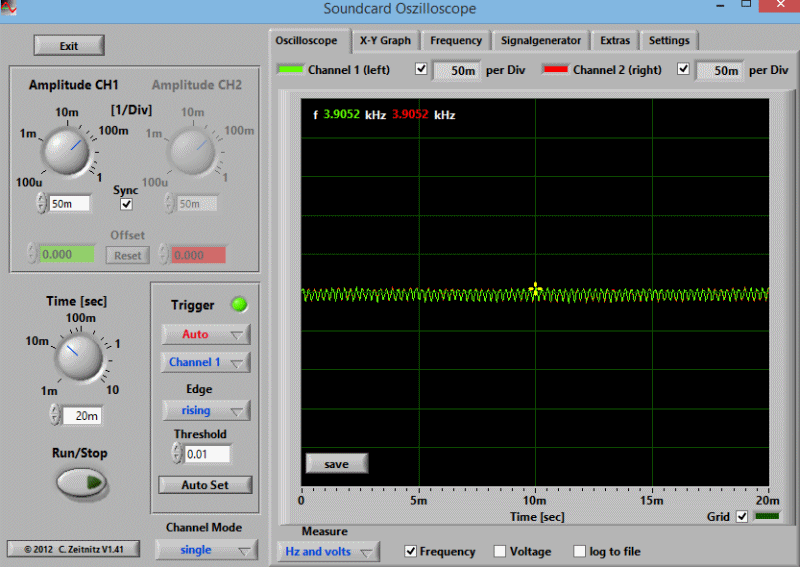800x567 pixels.
Task: Click the green 3.9052 frequency reading
Action: [341, 114]
